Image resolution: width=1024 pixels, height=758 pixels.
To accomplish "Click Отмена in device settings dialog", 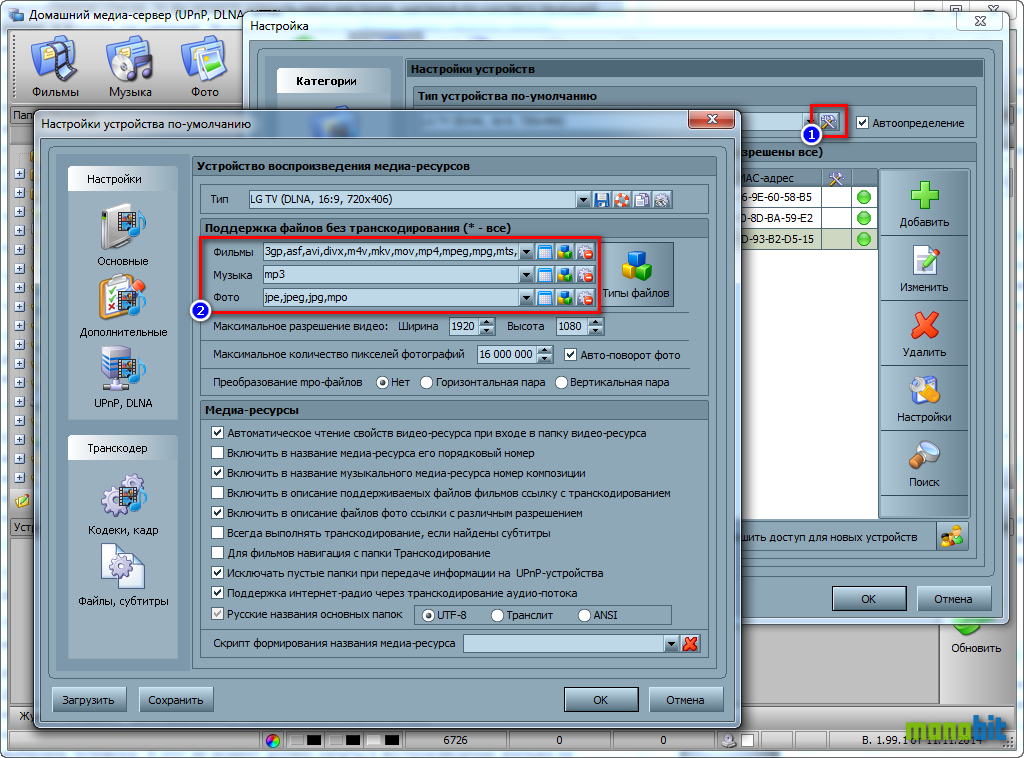I will click(685, 700).
